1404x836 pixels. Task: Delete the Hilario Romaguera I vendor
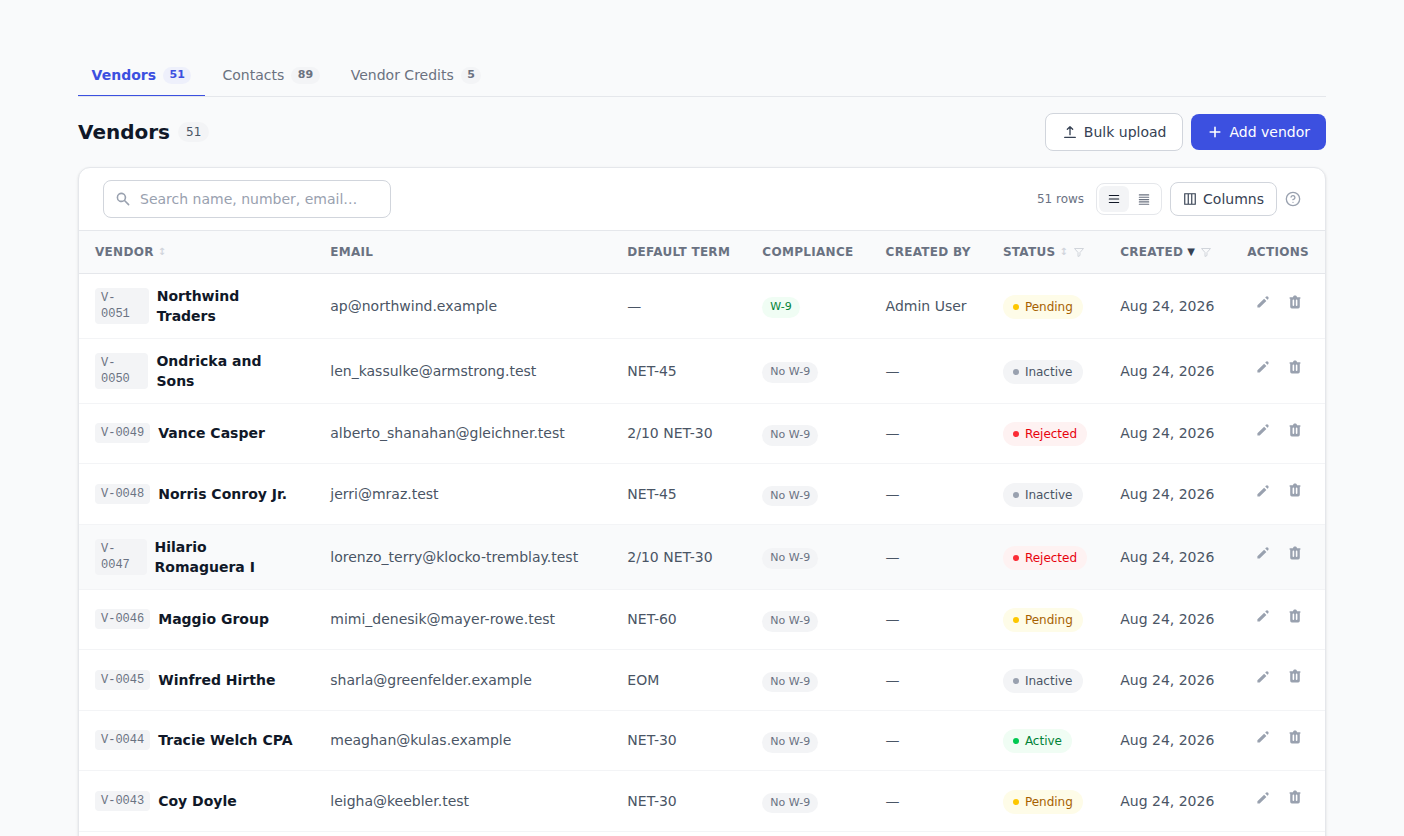pos(1295,553)
